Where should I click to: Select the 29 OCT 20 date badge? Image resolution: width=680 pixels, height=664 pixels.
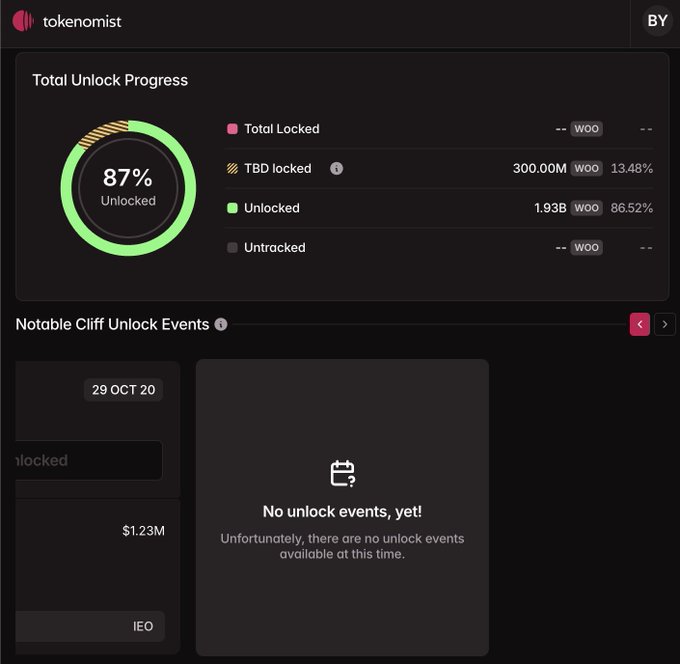[123, 389]
